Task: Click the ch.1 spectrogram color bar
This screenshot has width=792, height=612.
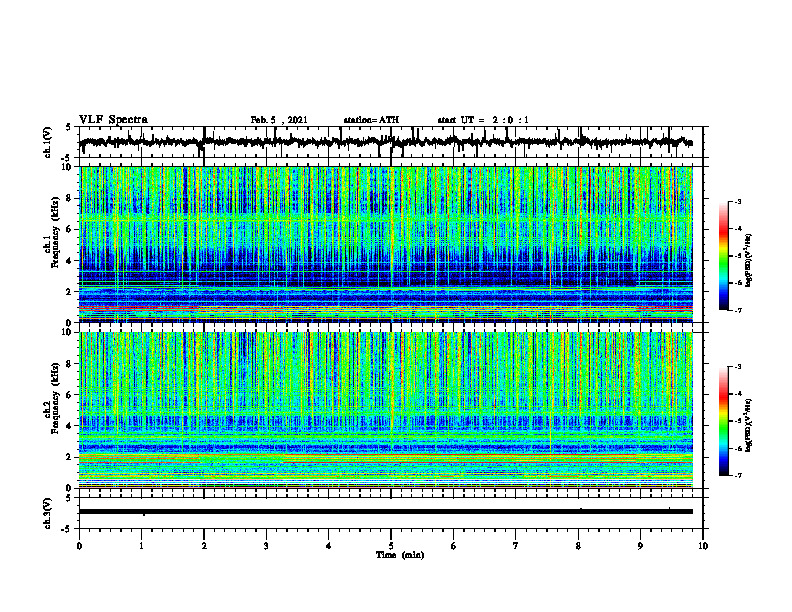Action: click(x=724, y=256)
